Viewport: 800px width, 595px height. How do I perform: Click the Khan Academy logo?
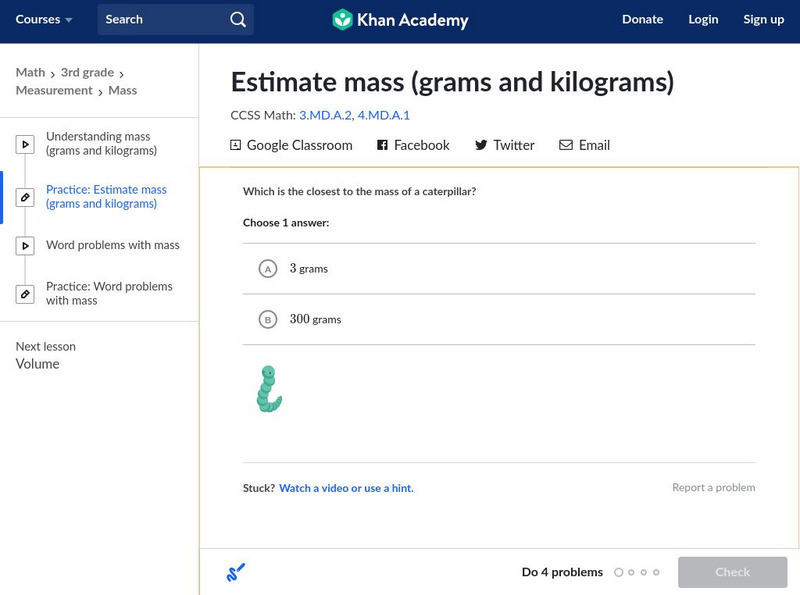(400, 20)
